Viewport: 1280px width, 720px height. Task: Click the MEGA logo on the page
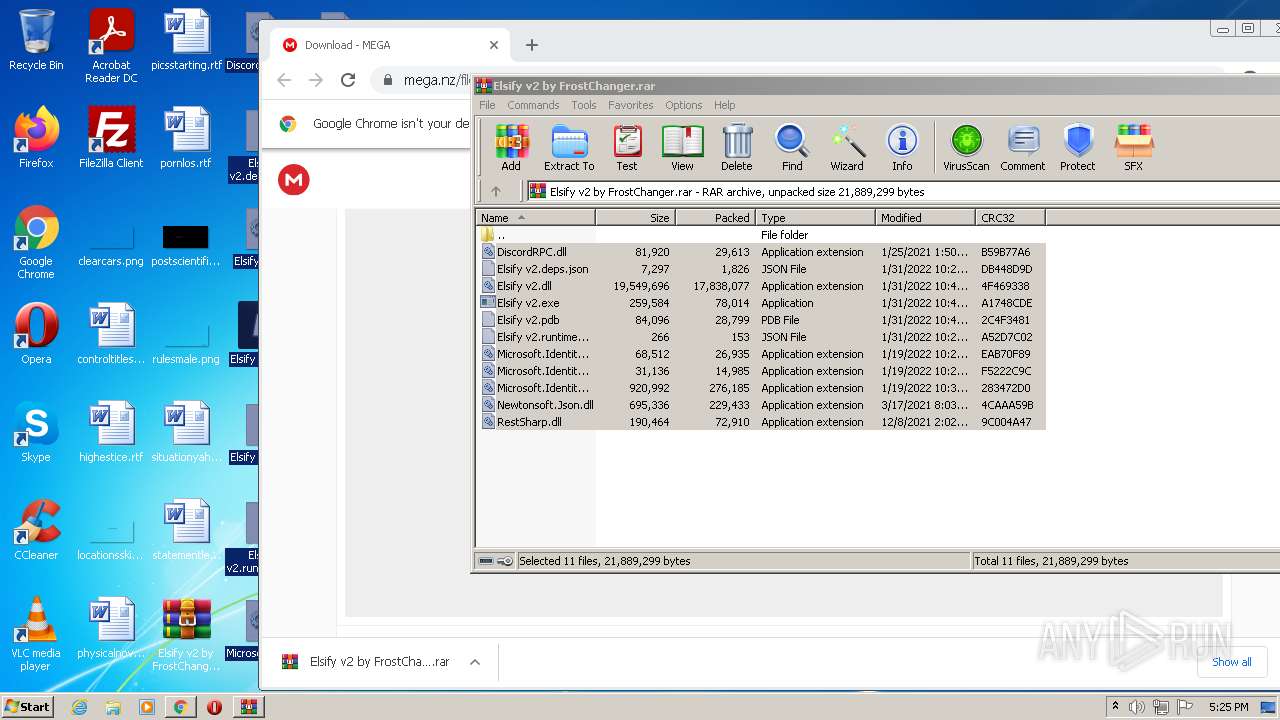click(294, 180)
